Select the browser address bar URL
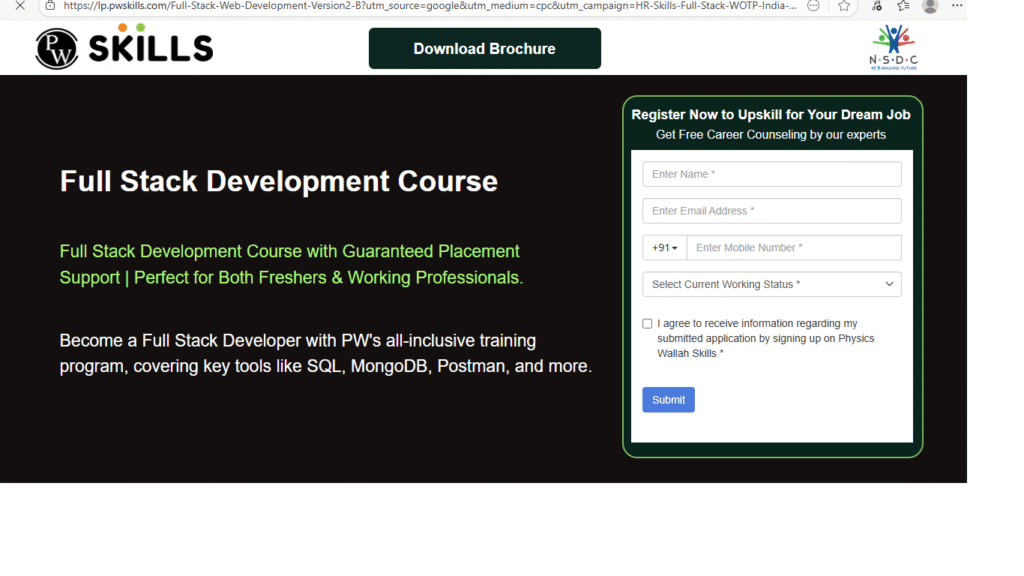 430,6
